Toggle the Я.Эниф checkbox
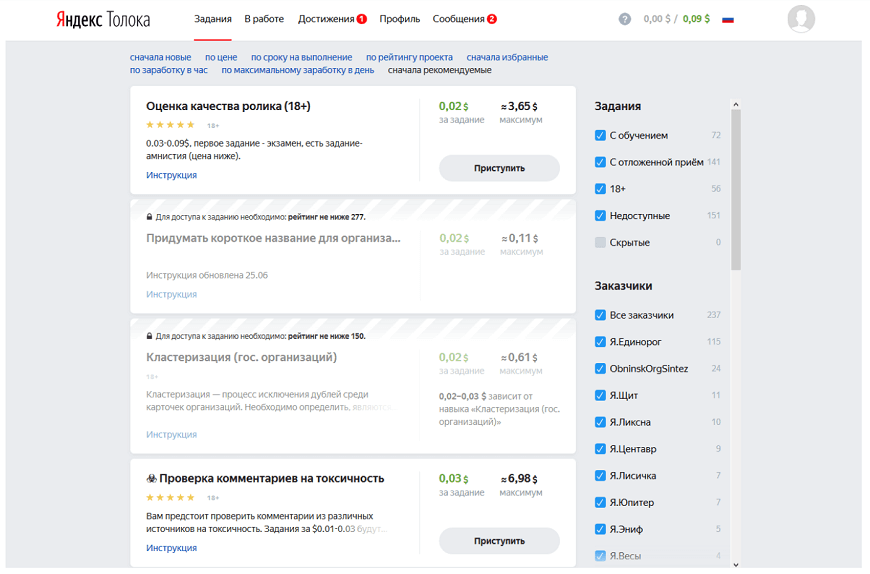This screenshot has width=870, height=574. pyautogui.click(x=600, y=529)
